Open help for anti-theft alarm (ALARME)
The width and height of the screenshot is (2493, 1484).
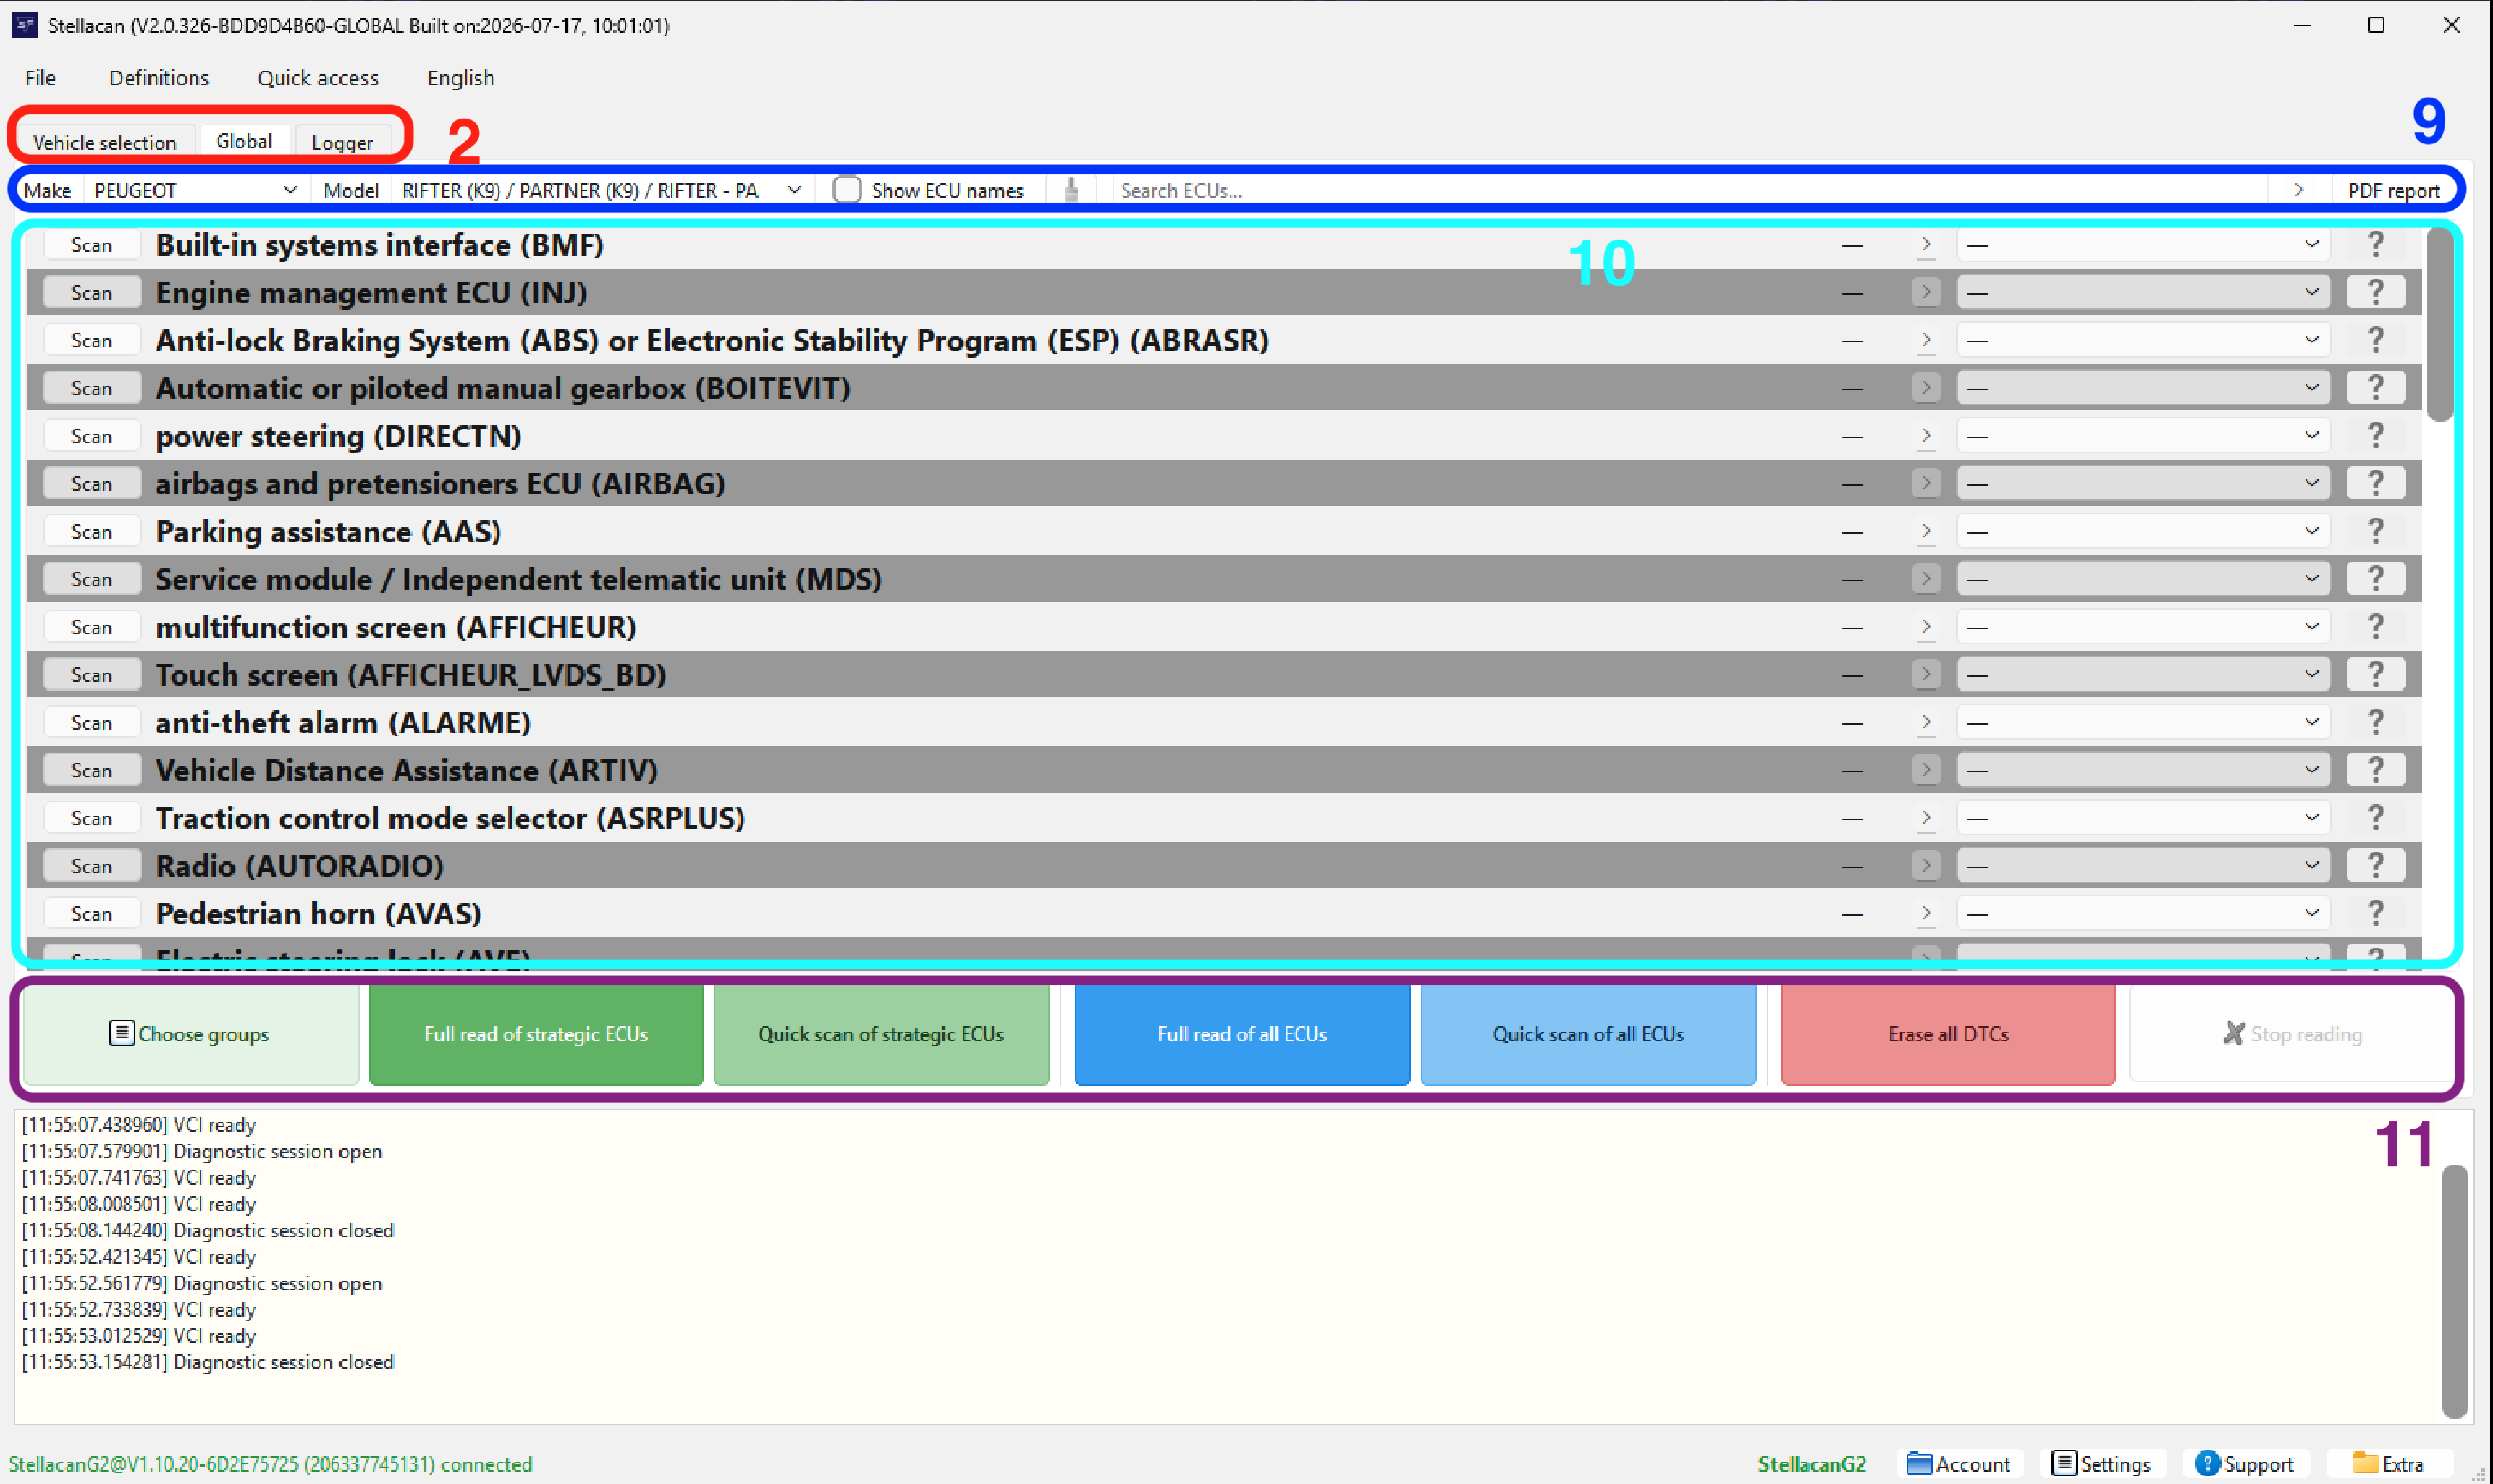pos(2375,722)
